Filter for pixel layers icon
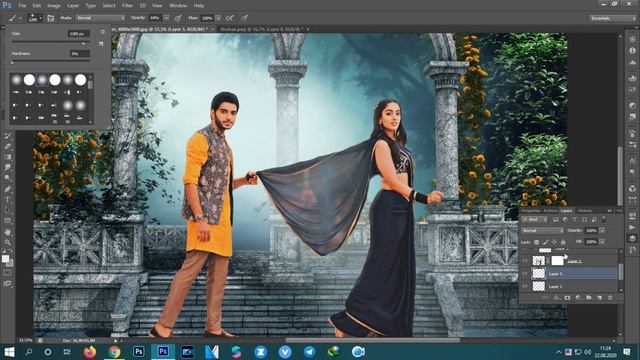 point(556,220)
